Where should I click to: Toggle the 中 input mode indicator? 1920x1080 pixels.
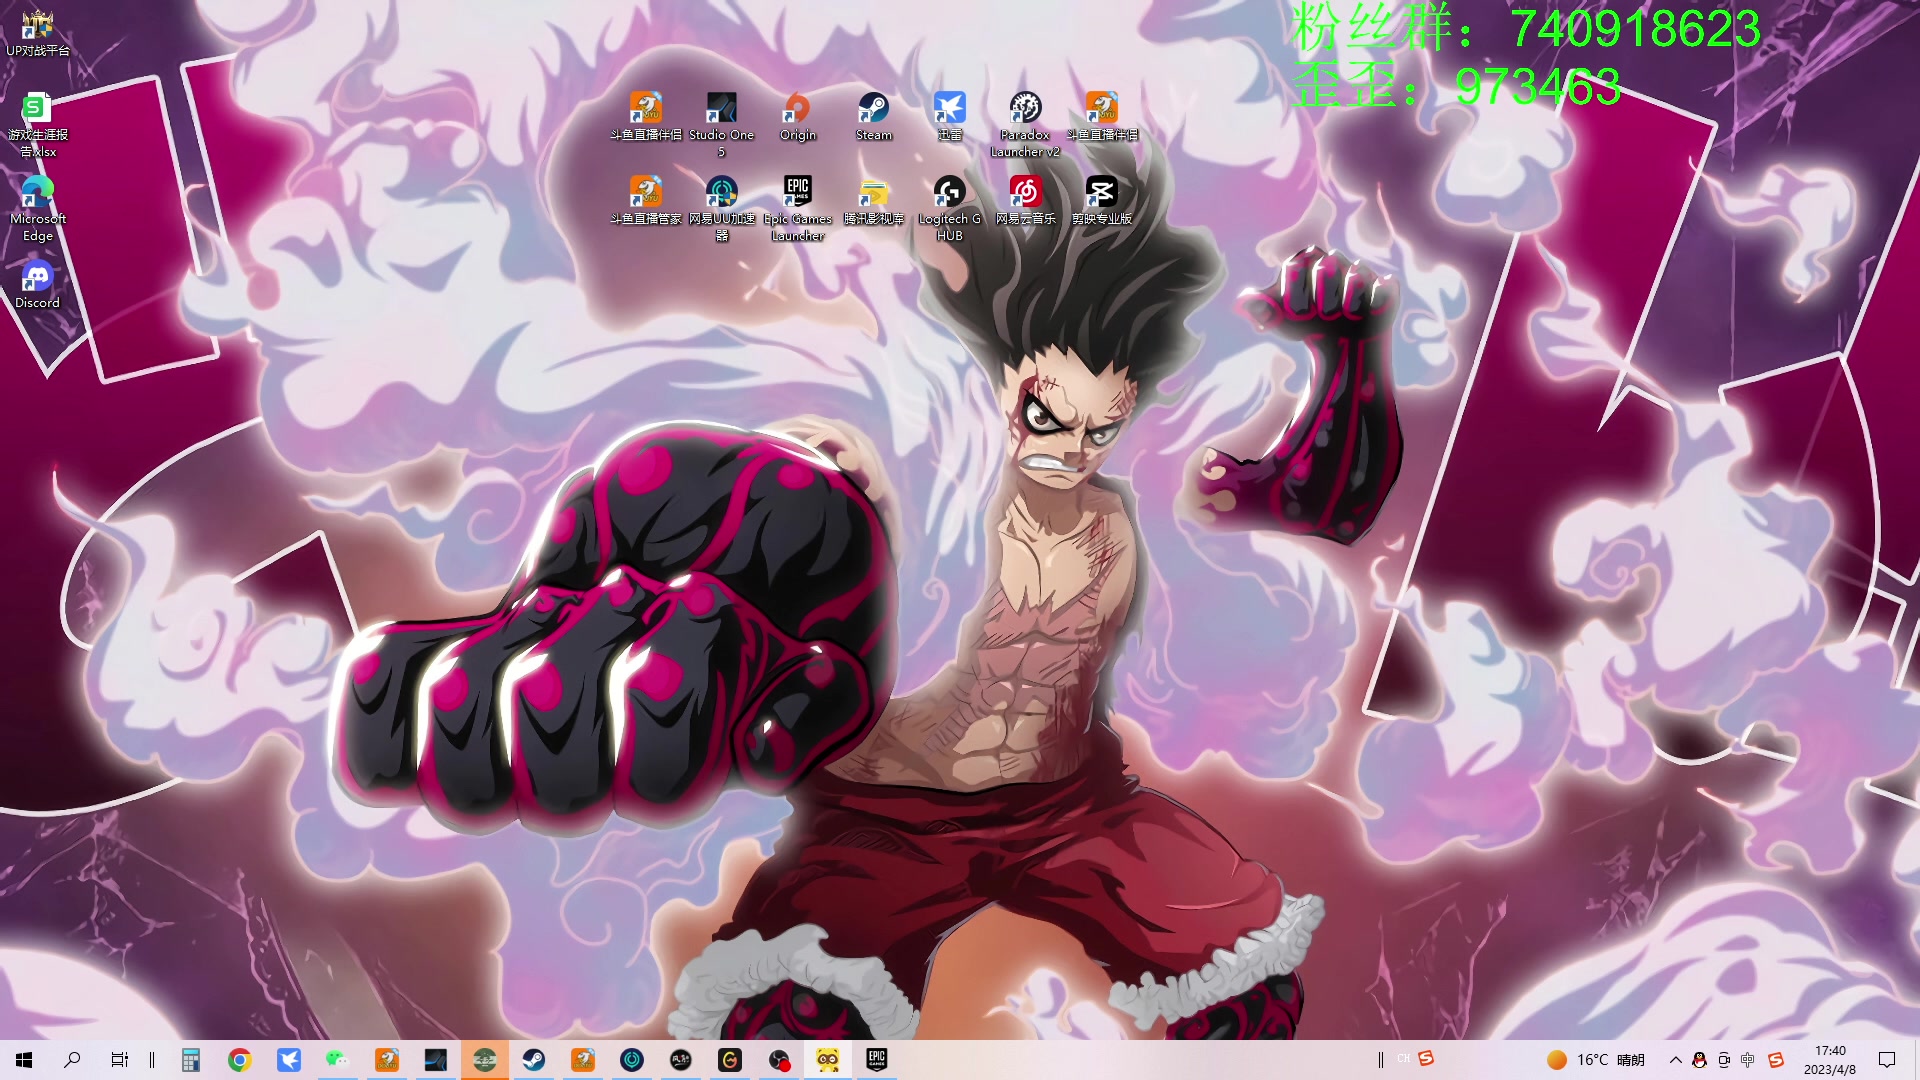[1748, 1060]
